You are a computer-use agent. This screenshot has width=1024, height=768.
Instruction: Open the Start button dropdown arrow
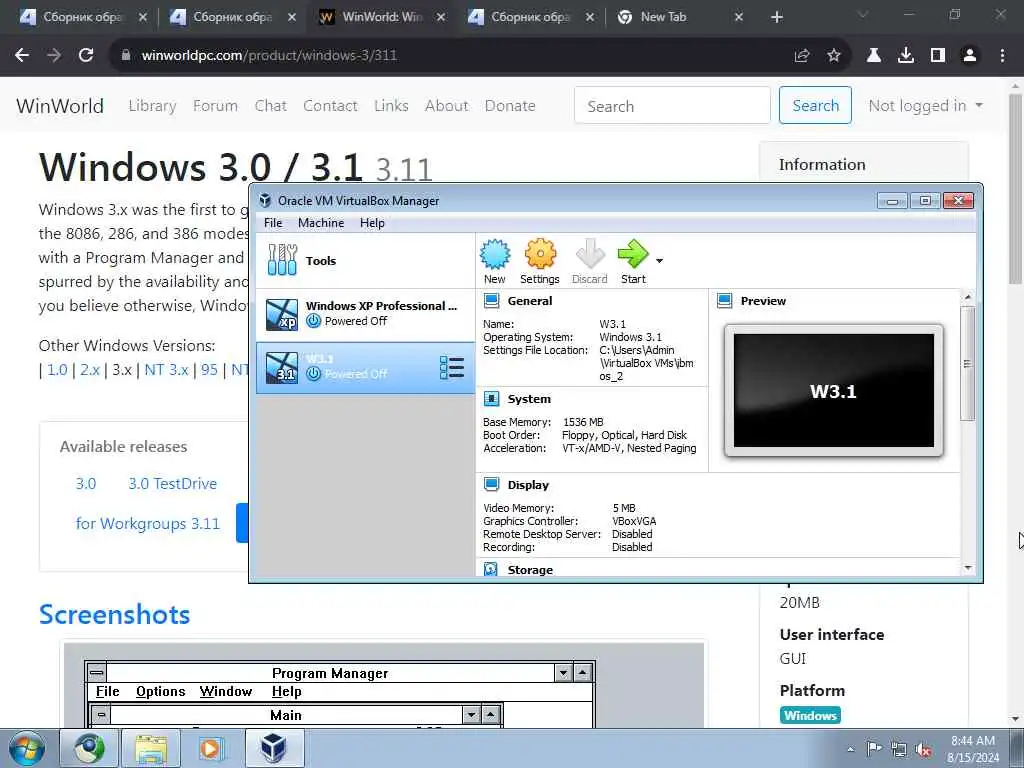click(660, 261)
